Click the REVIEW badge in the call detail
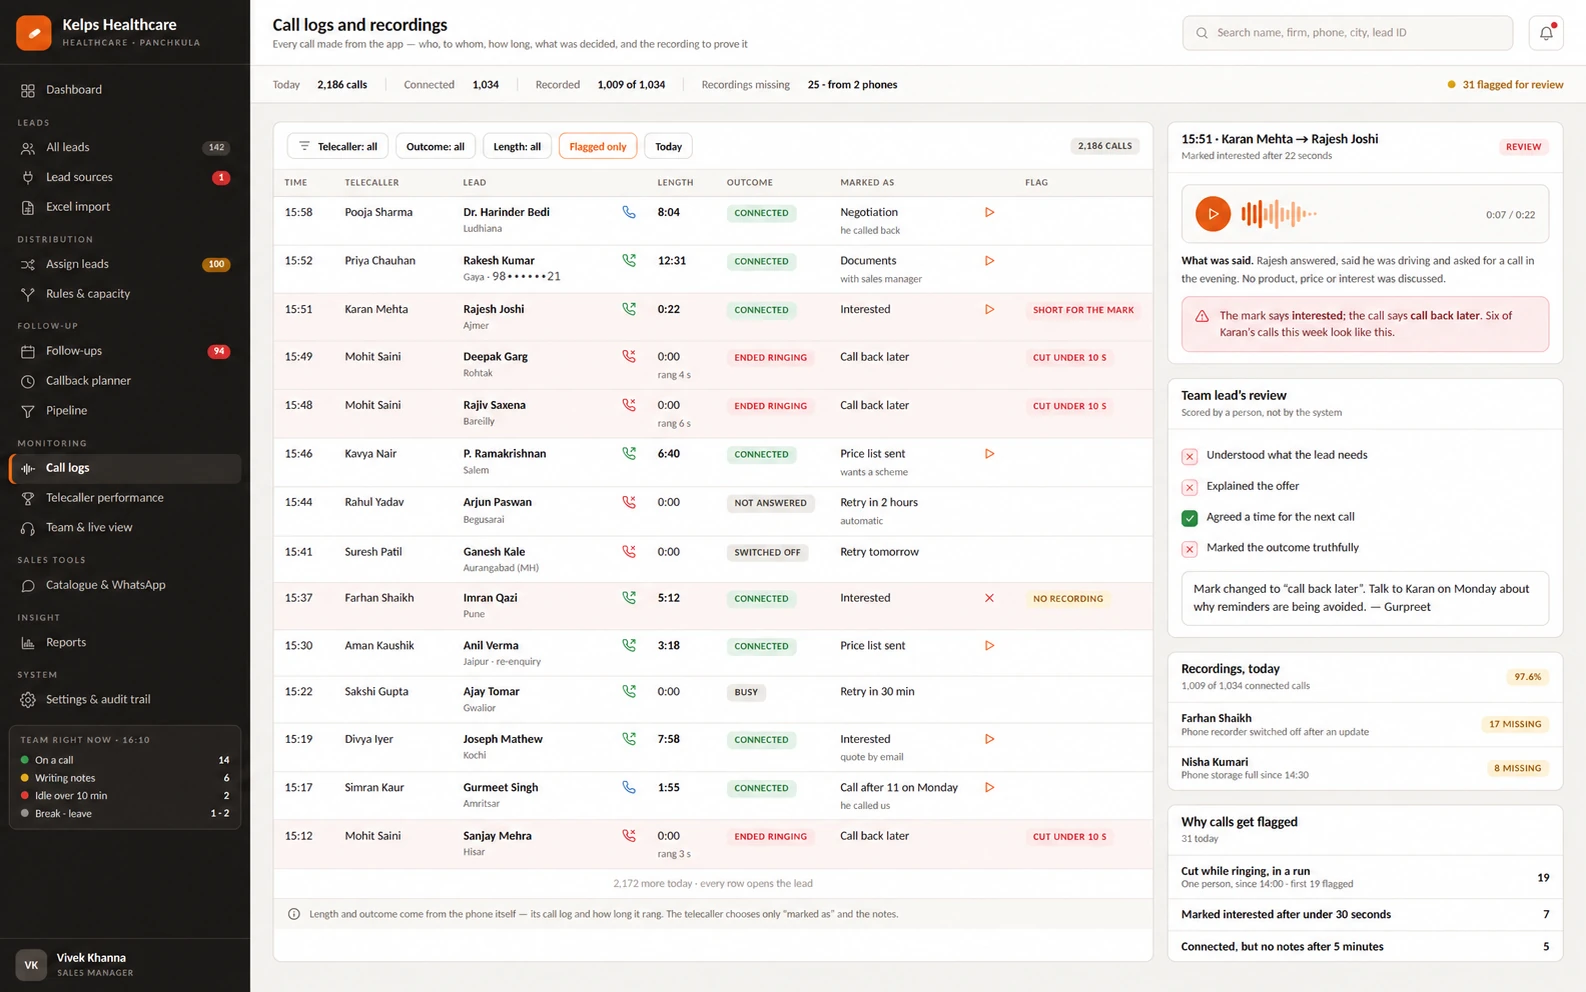1586x992 pixels. pos(1523,147)
